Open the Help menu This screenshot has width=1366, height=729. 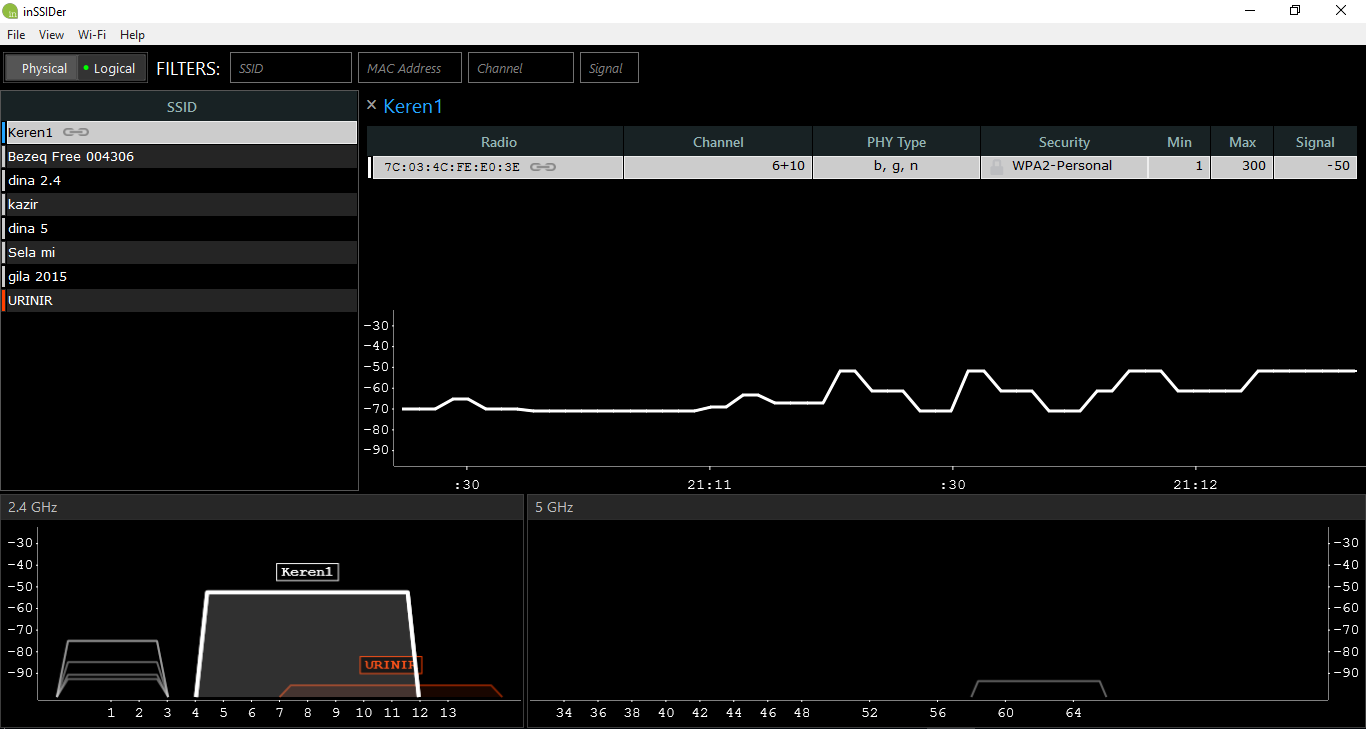133,35
